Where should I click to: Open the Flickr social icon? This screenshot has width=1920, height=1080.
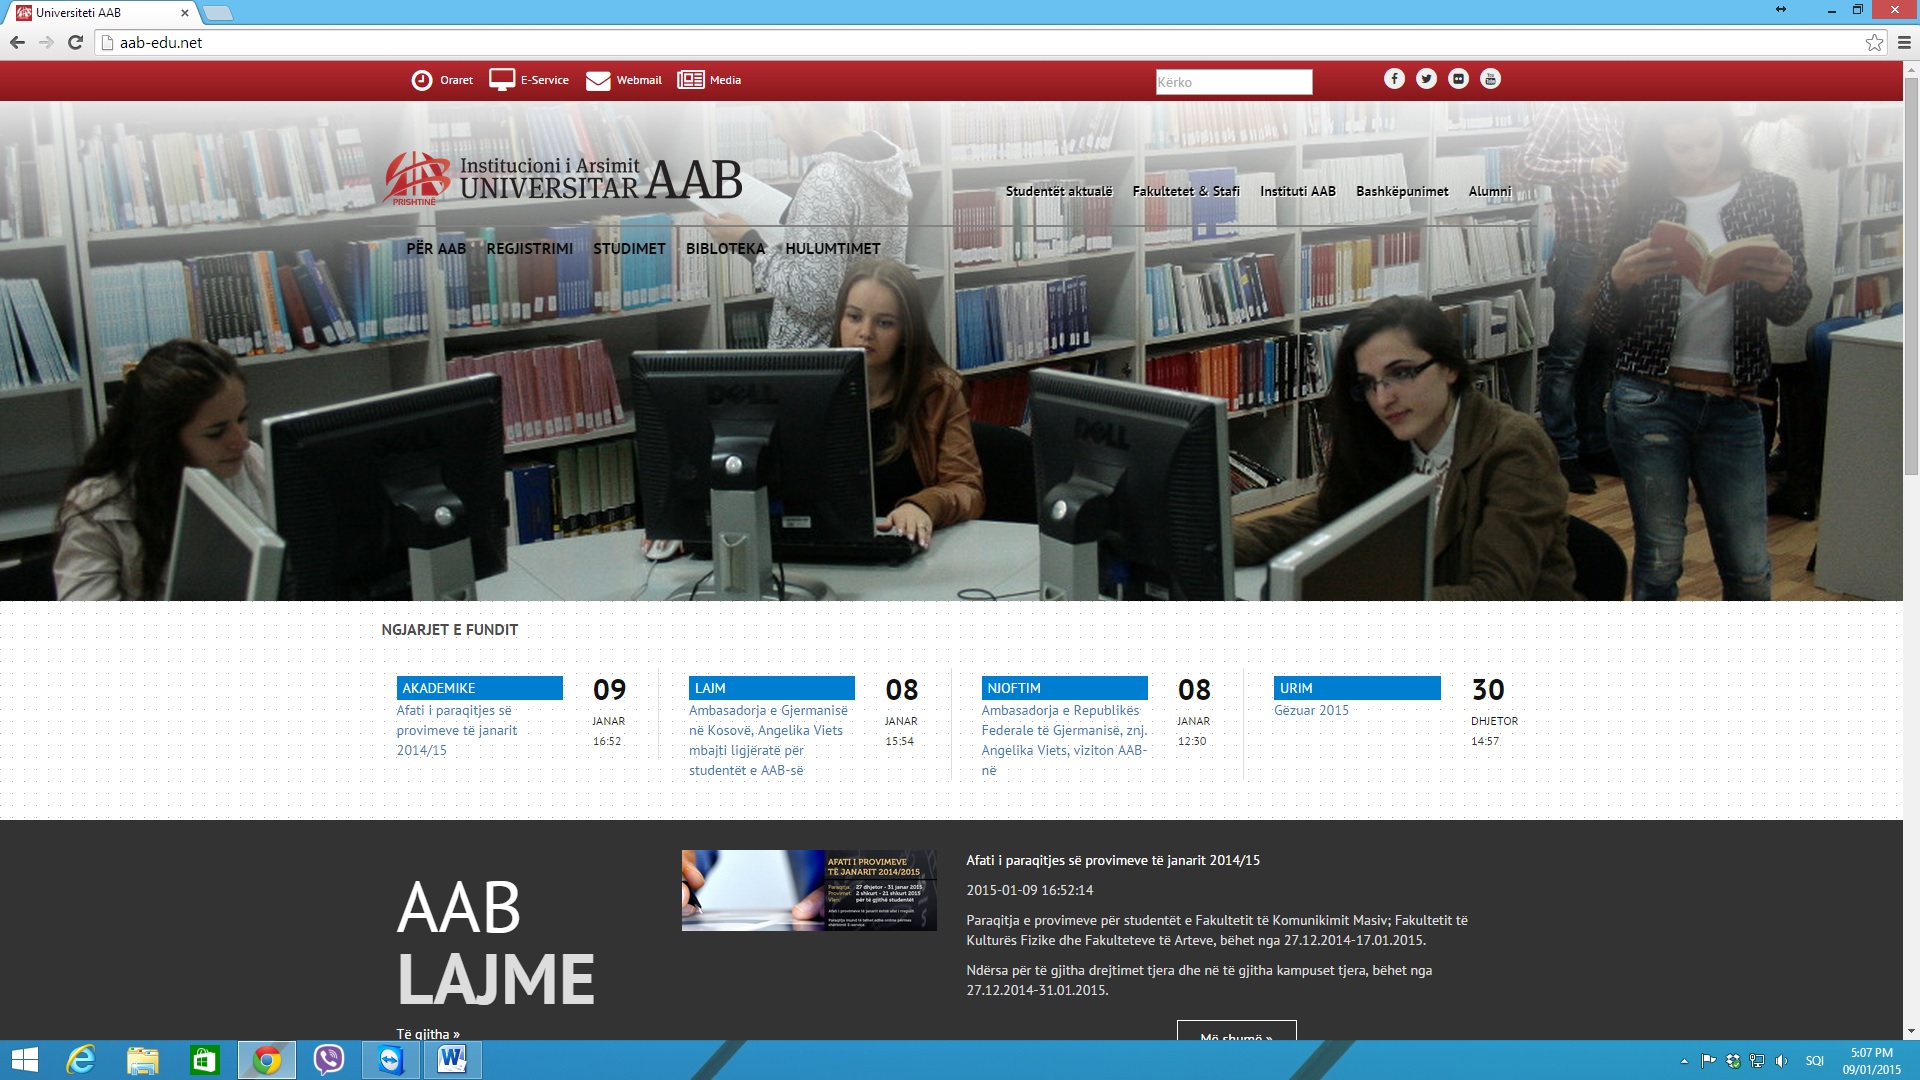click(x=1458, y=79)
